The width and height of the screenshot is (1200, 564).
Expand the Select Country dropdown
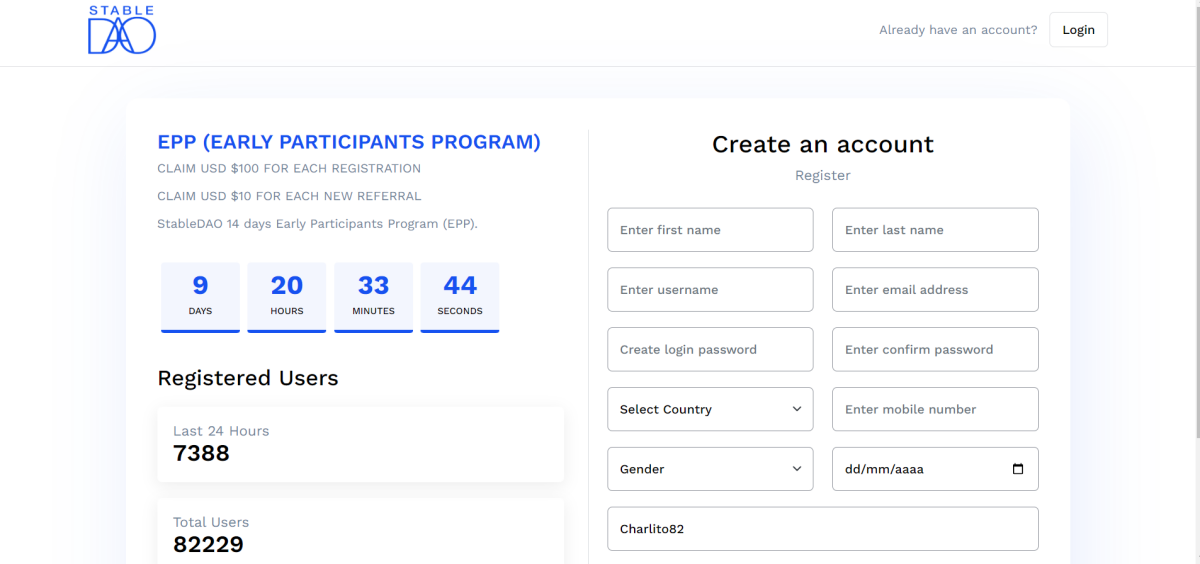click(x=710, y=409)
